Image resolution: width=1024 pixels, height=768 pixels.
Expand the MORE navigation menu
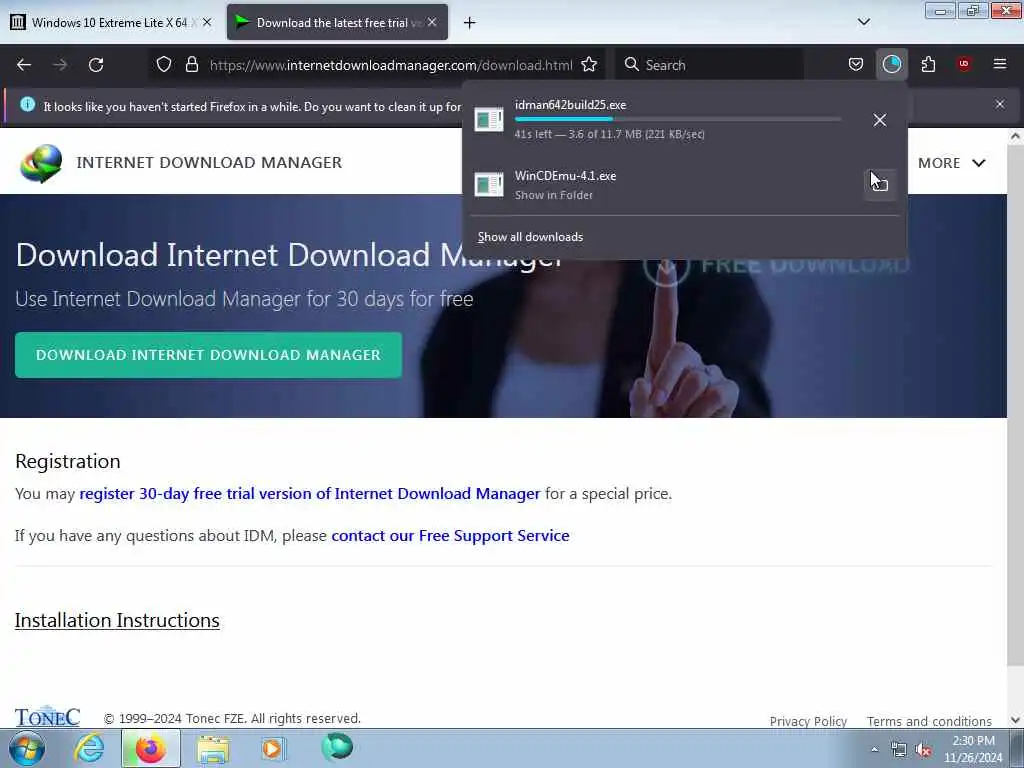tap(952, 163)
